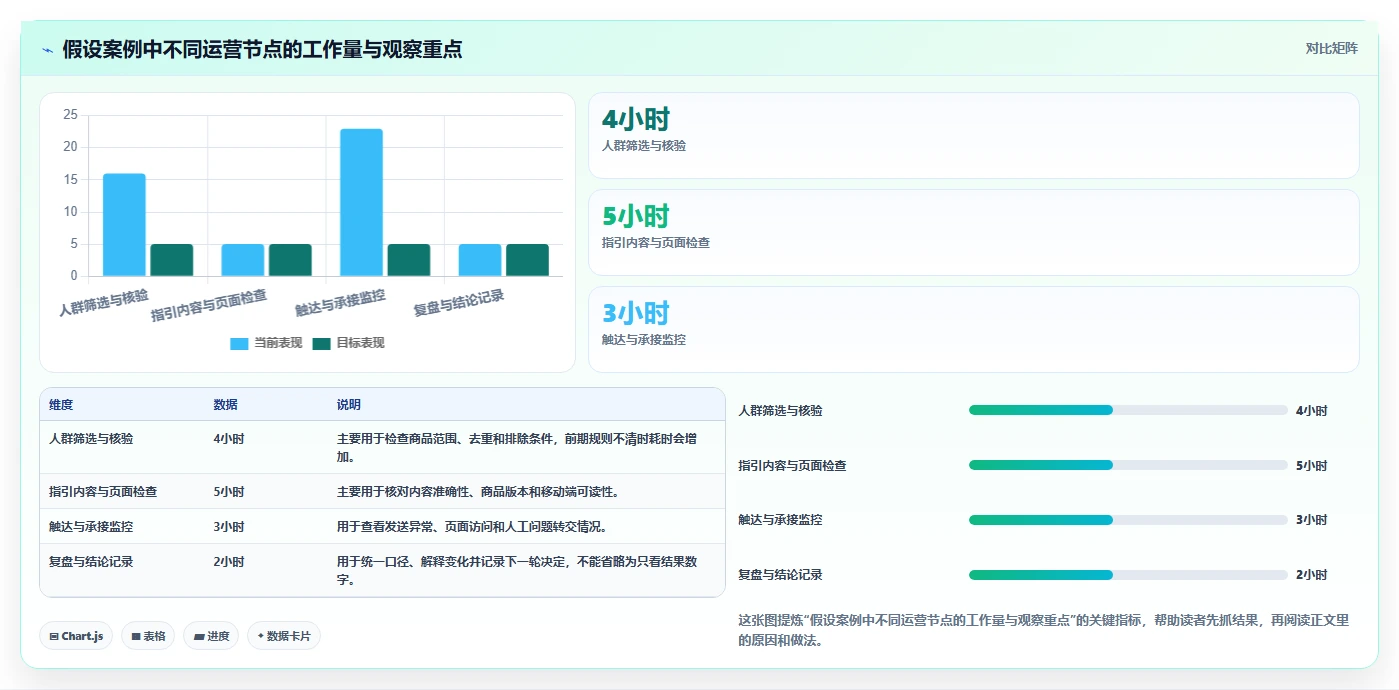Click the 5小时 cell in the table

(x=228, y=492)
